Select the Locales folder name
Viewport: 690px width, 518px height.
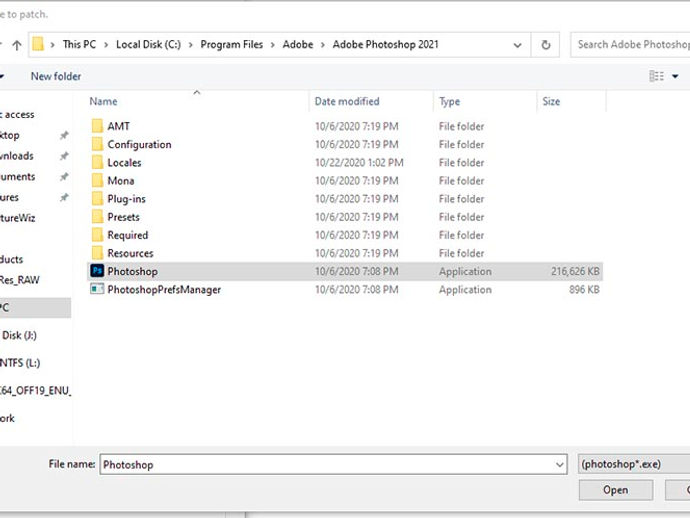pos(124,163)
